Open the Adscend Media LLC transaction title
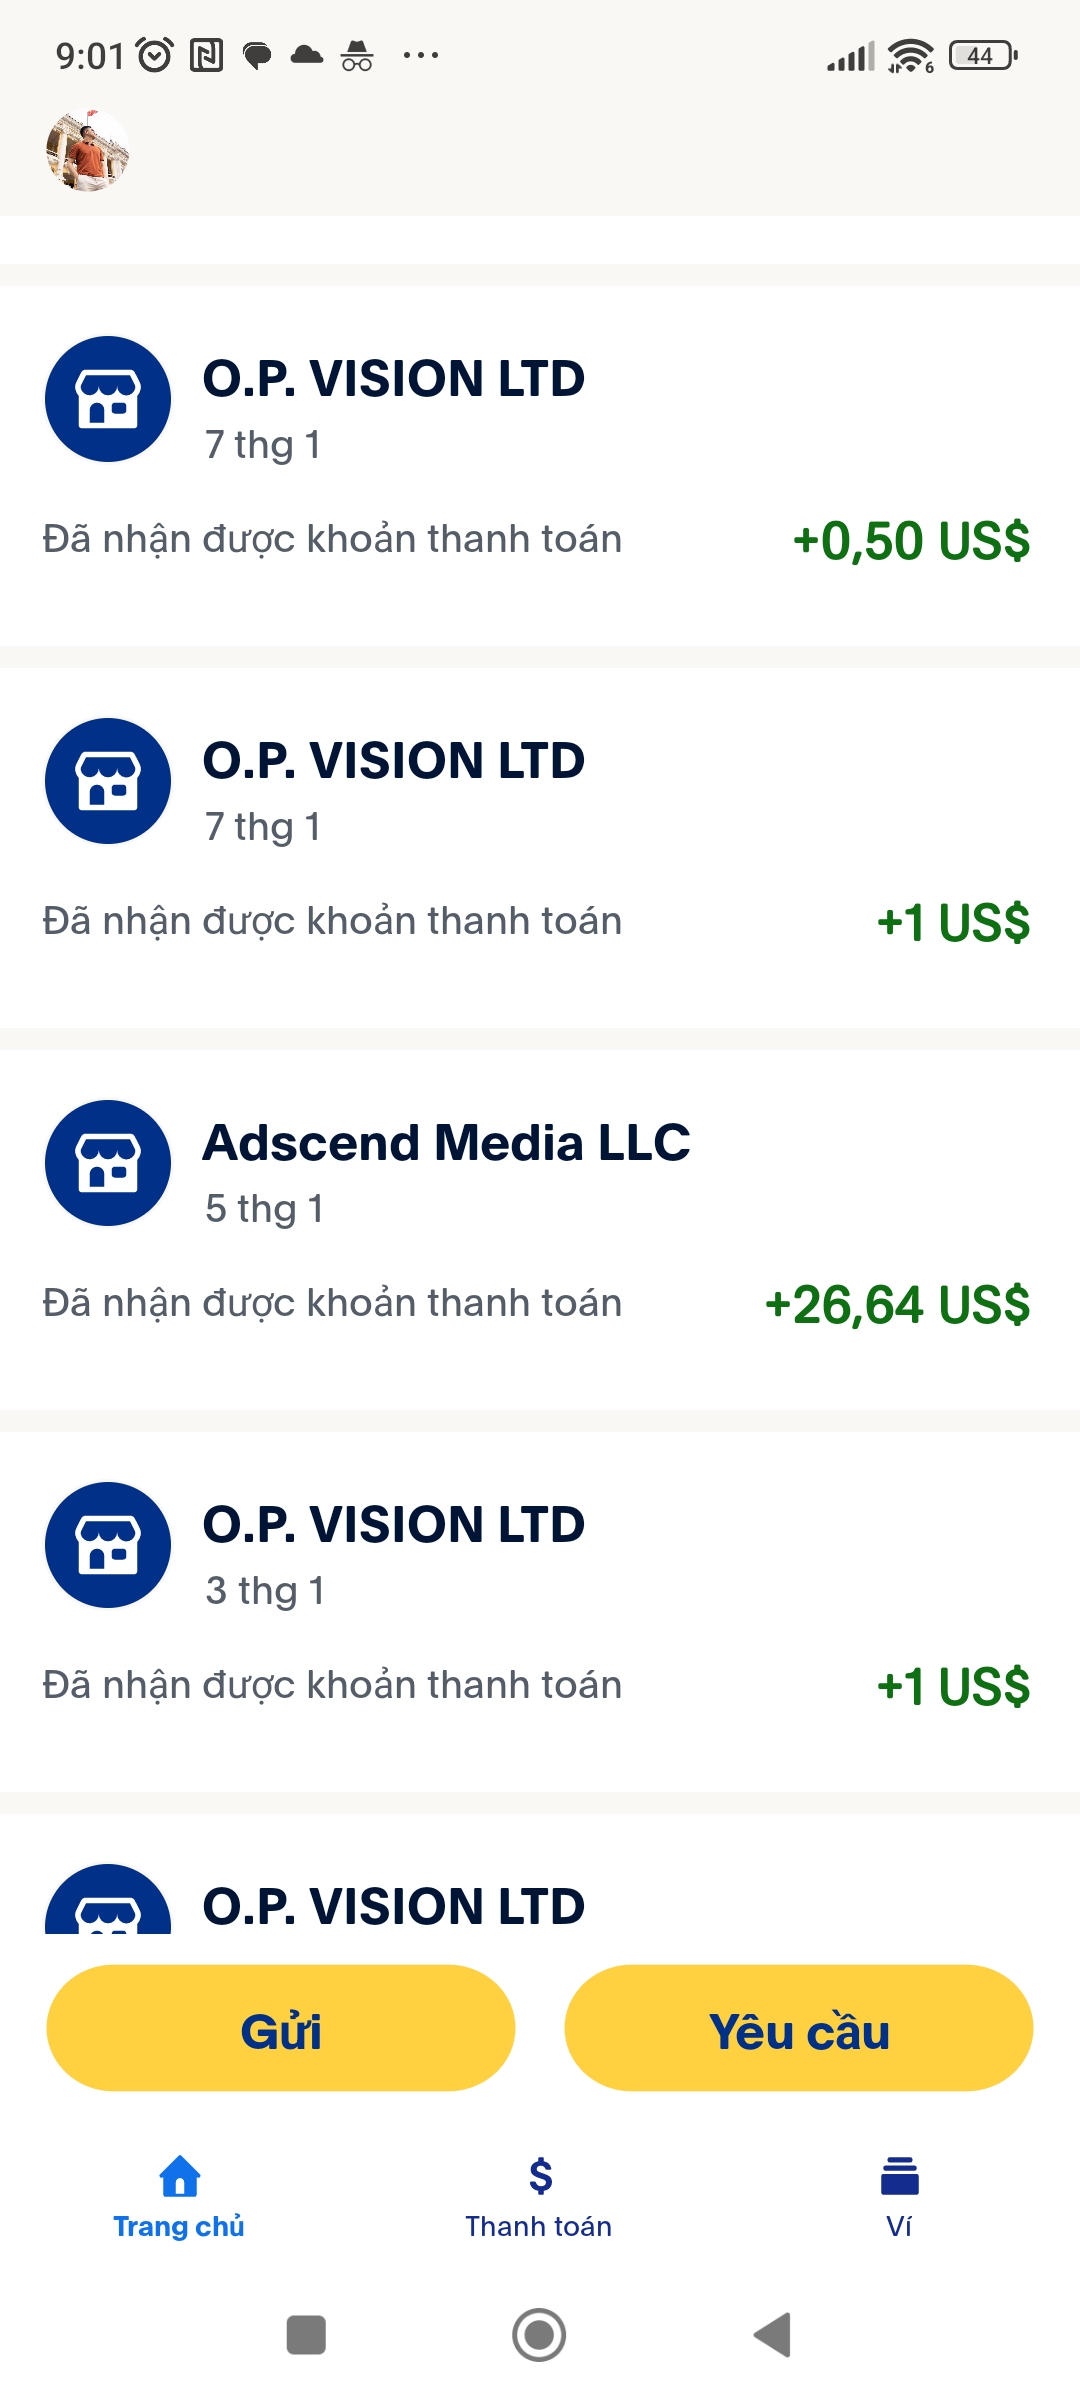This screenshot has height=2400, width=1080. [446, 1143]
